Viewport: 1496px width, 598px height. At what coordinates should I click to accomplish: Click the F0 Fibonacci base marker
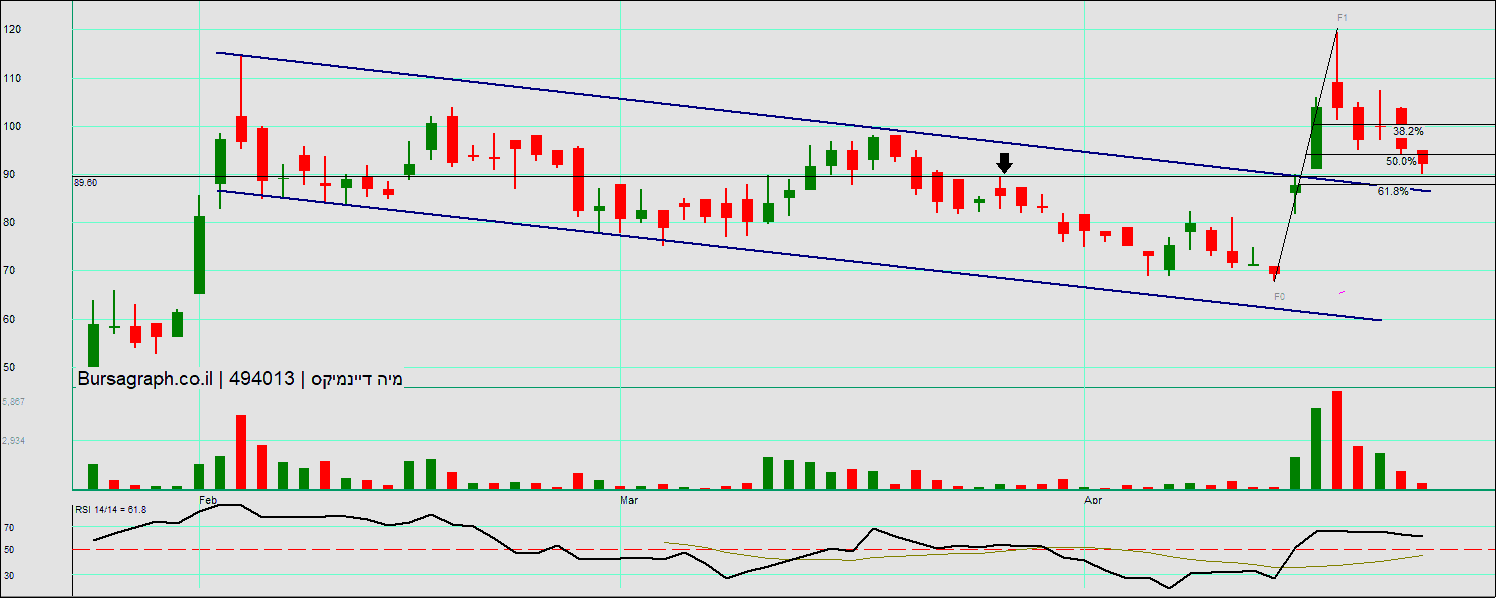tap(1279, 297)
